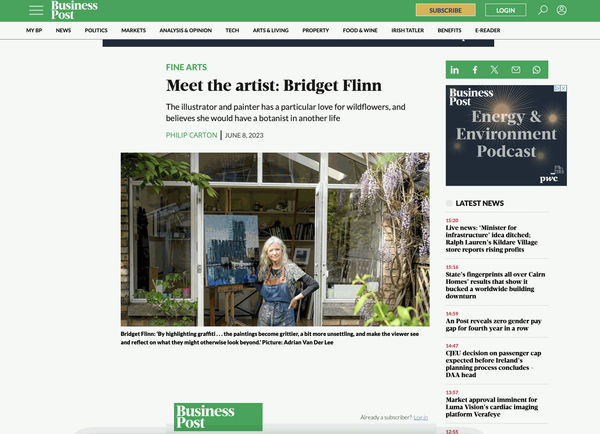Open CJEU passenger cap decision story
The image size is (600, 434).
coord(493,364)
